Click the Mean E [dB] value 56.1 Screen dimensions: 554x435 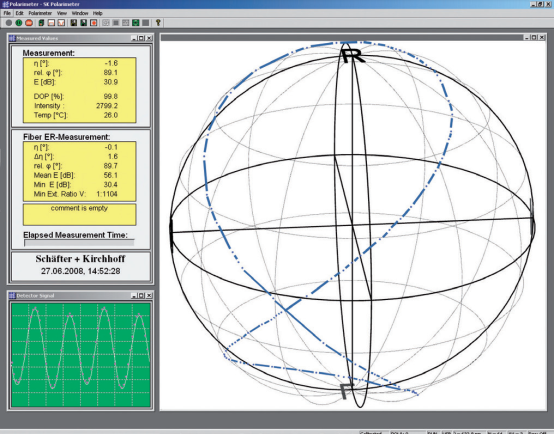tap(111, 175)
